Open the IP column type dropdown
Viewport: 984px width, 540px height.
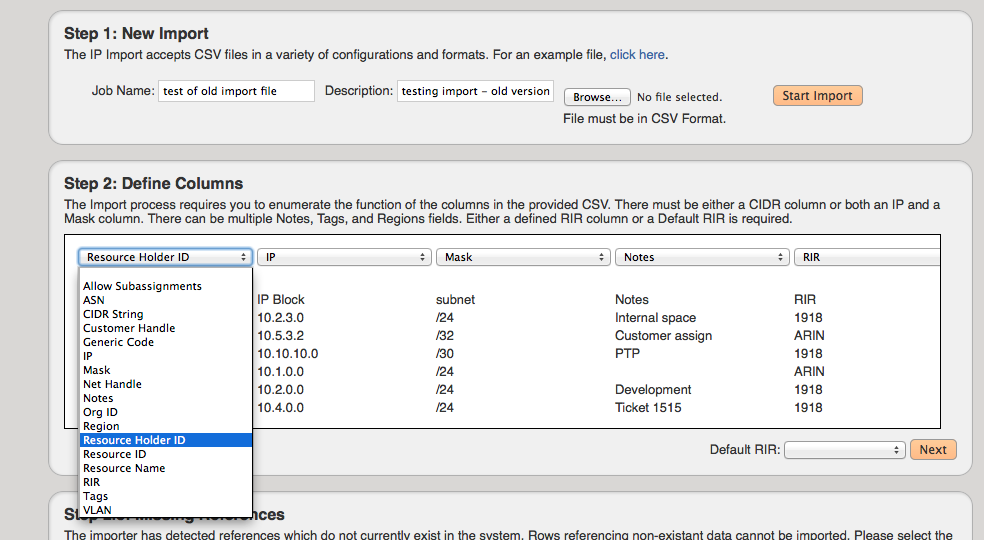coord(344,257)
